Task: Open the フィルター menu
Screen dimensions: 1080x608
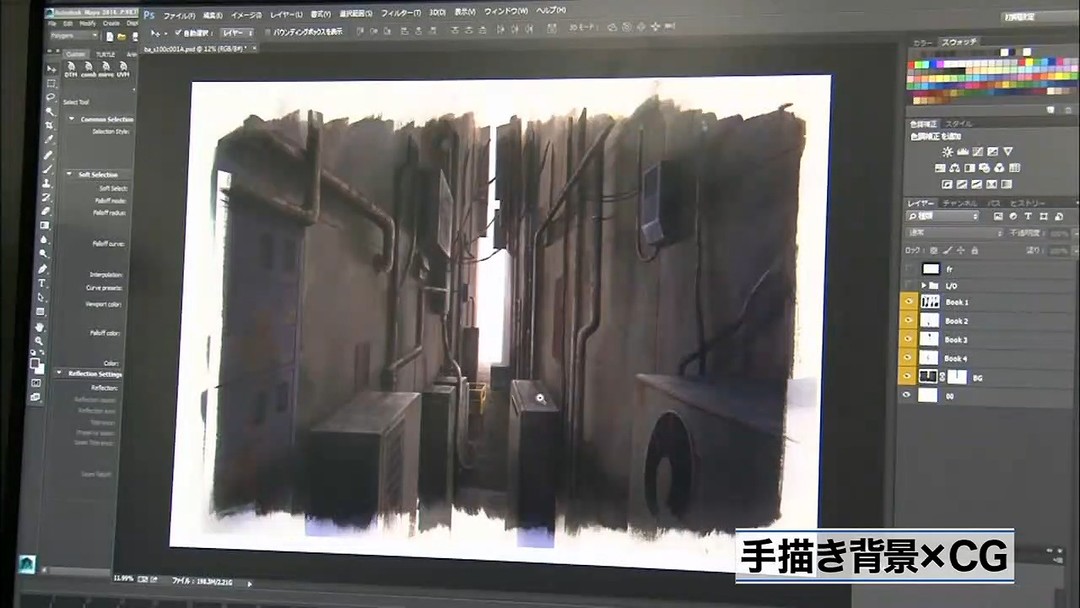Action: (401, 13)
